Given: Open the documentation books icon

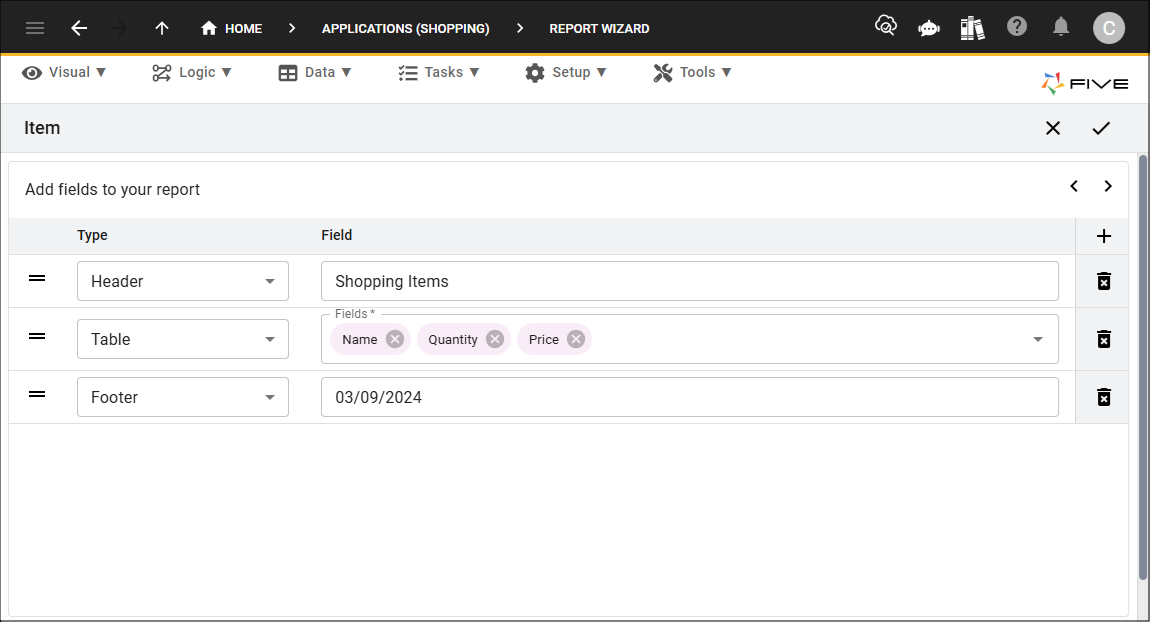Looking at the screenshot, I should (972, 29).
